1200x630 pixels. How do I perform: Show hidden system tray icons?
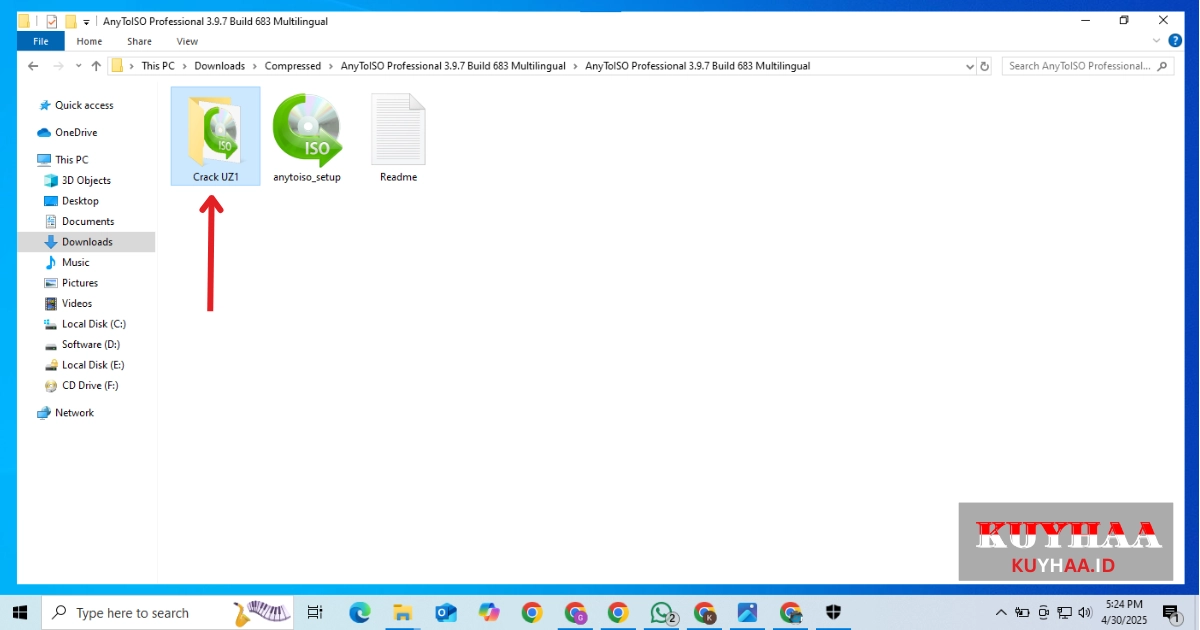coord(1001,612)
